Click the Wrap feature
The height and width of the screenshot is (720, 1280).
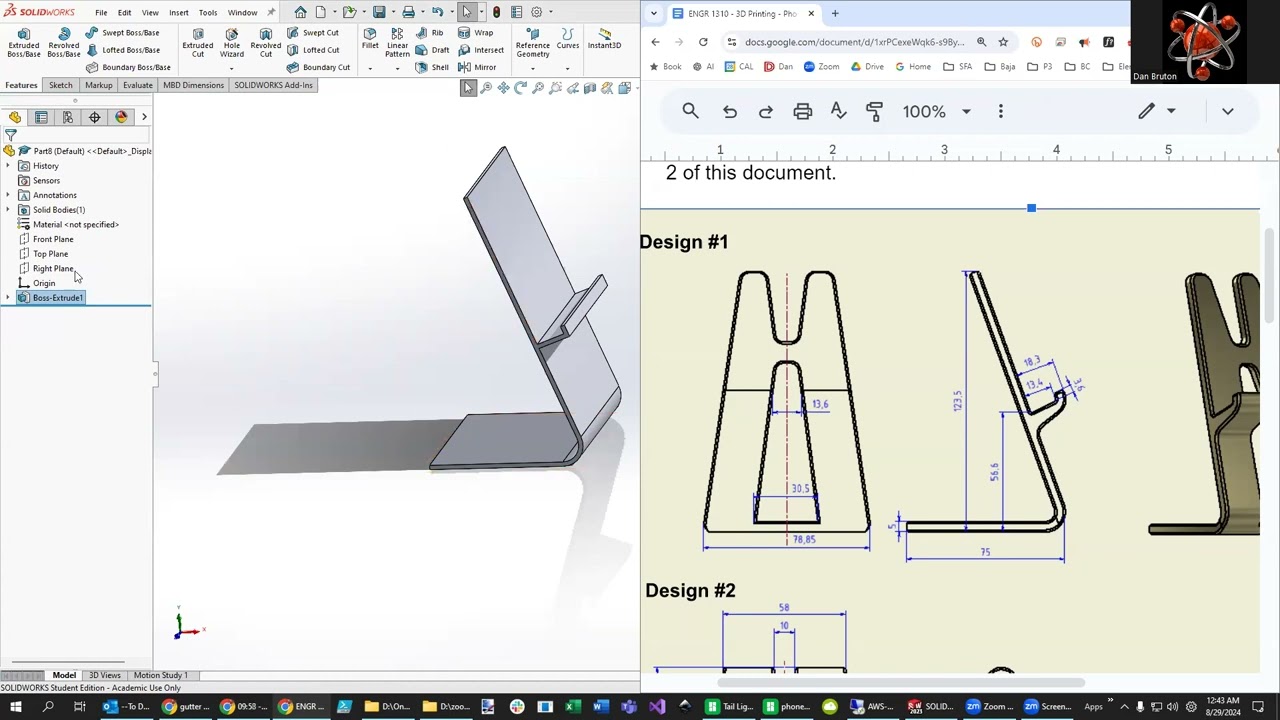(476, 33)
